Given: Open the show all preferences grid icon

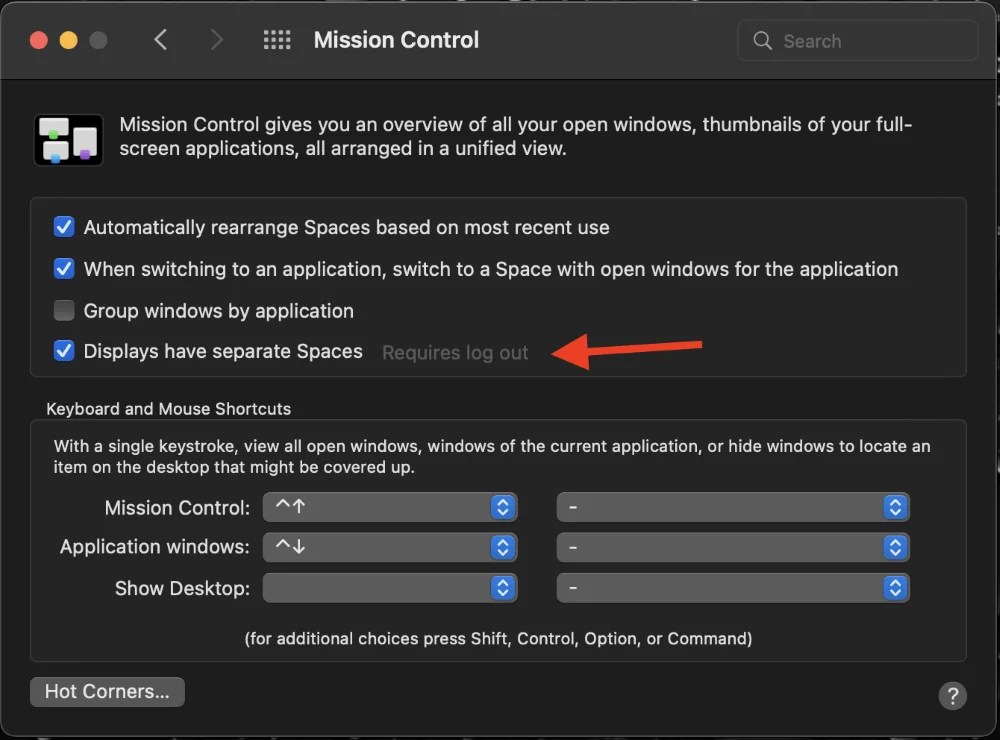Looking at the screenshot, I should (x=277, y=40).
